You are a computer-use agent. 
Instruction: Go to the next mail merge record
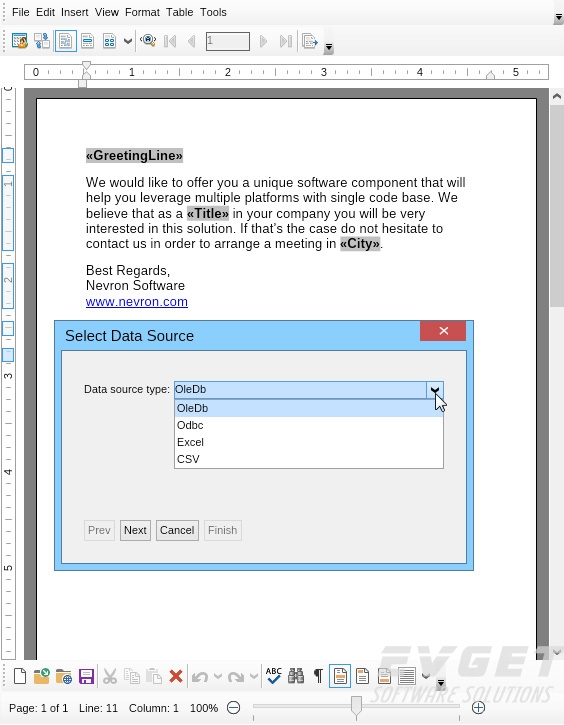[263, 41]
